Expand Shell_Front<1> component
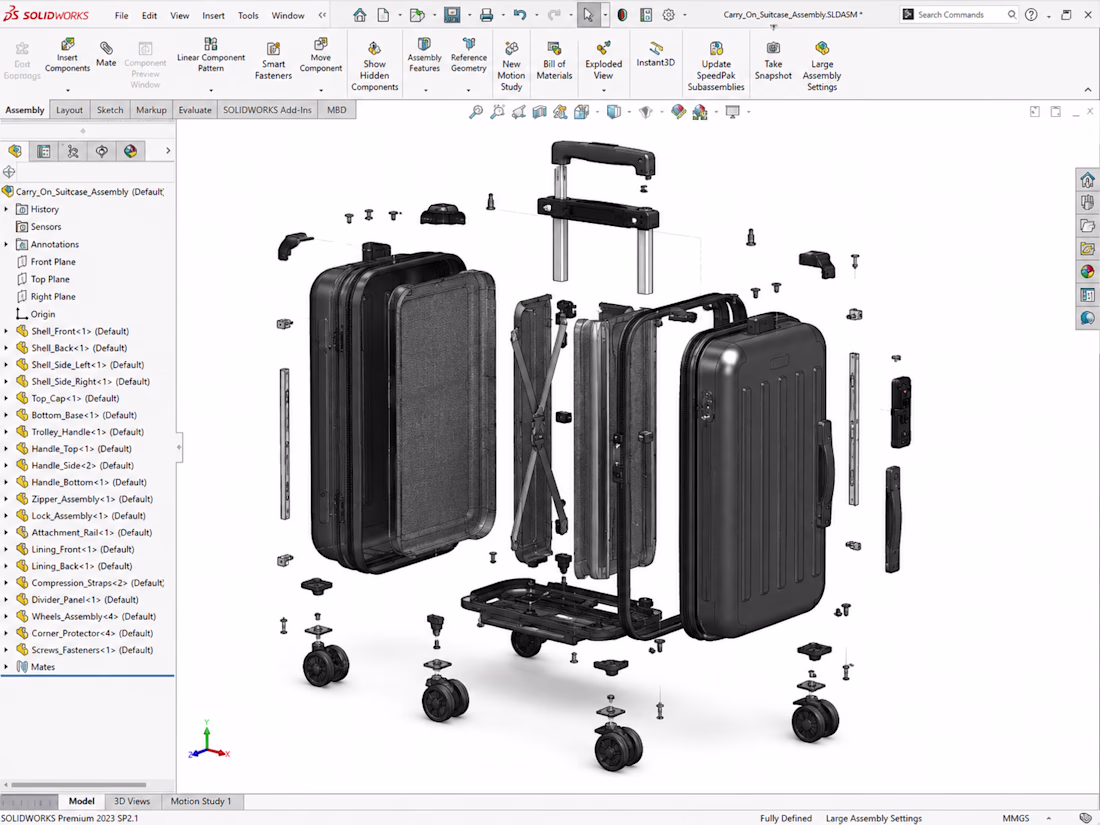Screen dimensions: 1100x825 tap(6, 331)
